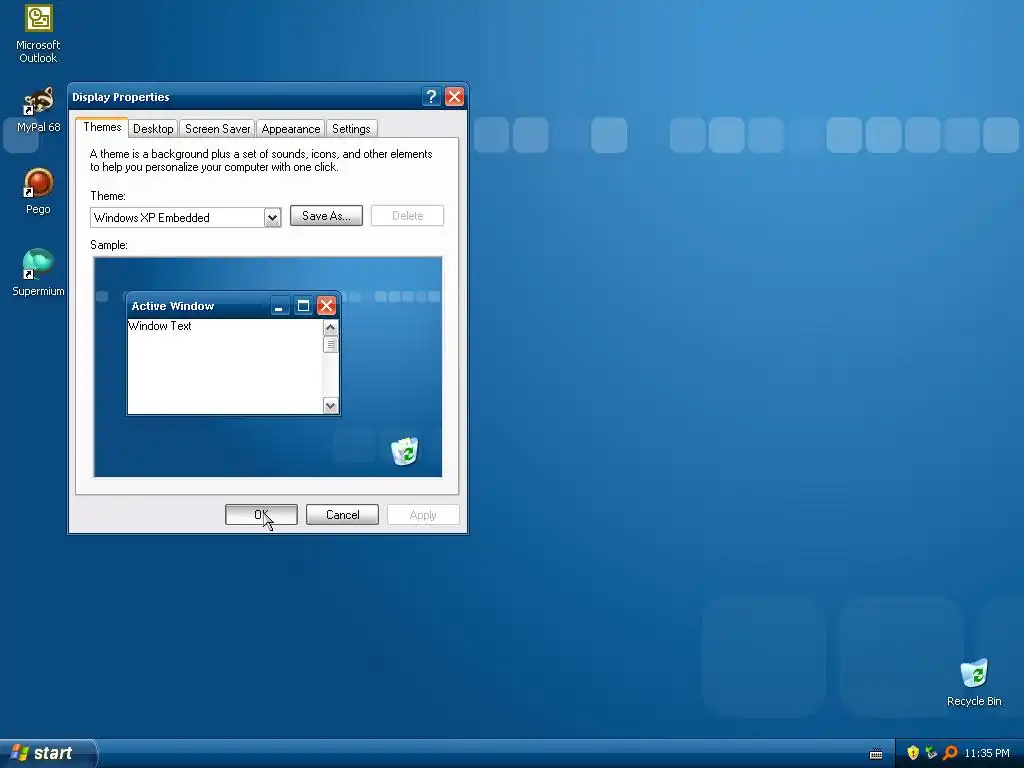This screenshot has height=768, width=1024.
Task: Select the Supermium desktop shortcut
Action: (38, 273)
